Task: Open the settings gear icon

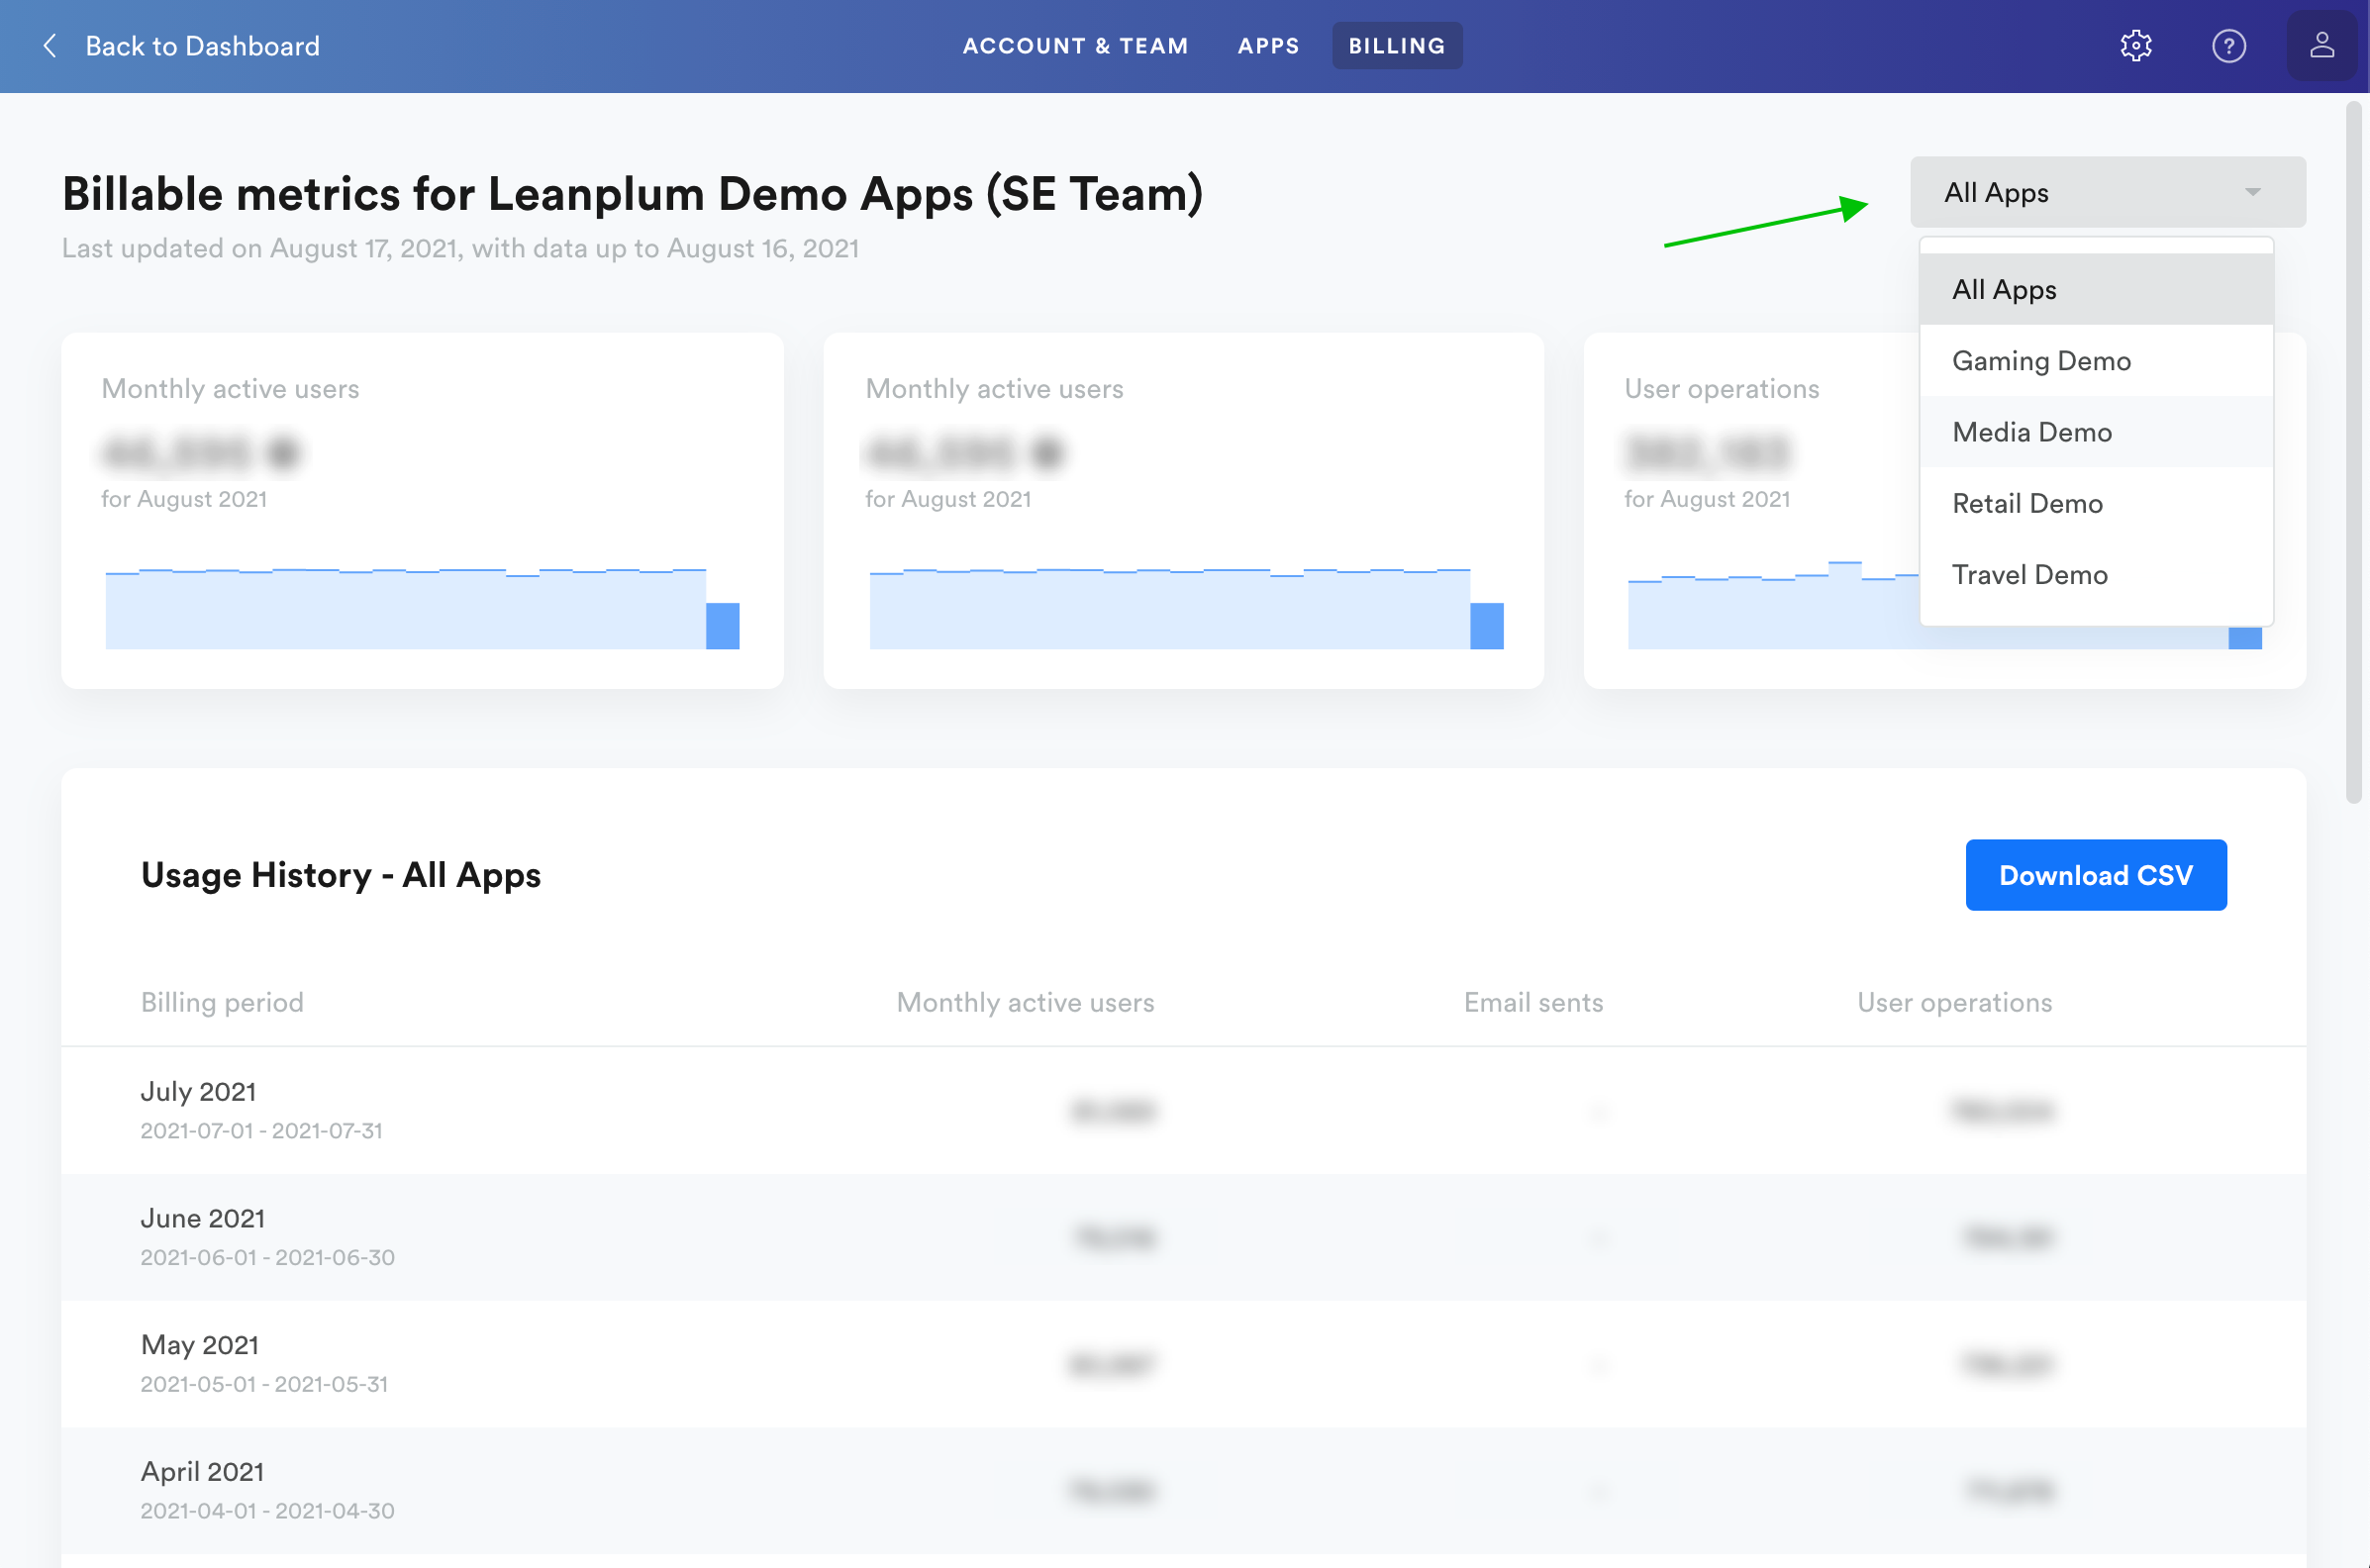Action: pos(2136,46)
